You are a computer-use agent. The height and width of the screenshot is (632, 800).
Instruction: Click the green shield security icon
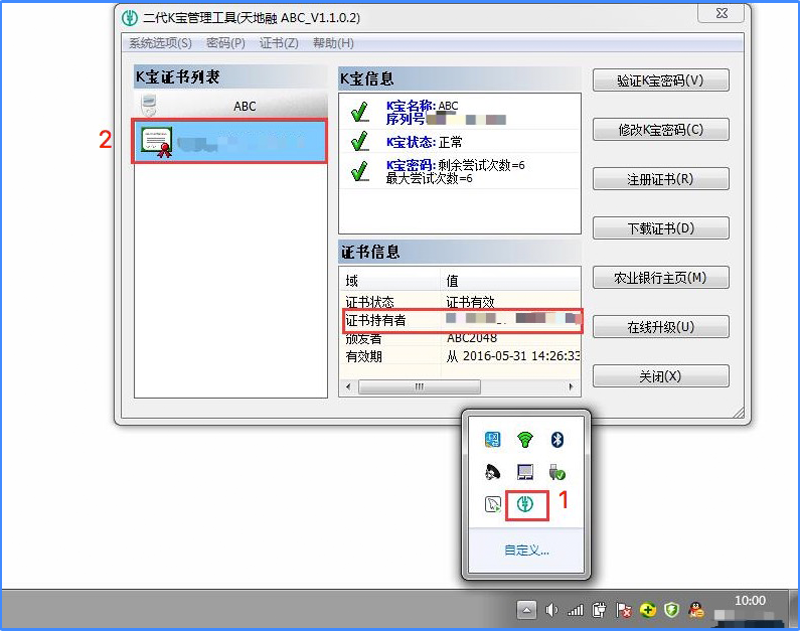coord(672,609)
